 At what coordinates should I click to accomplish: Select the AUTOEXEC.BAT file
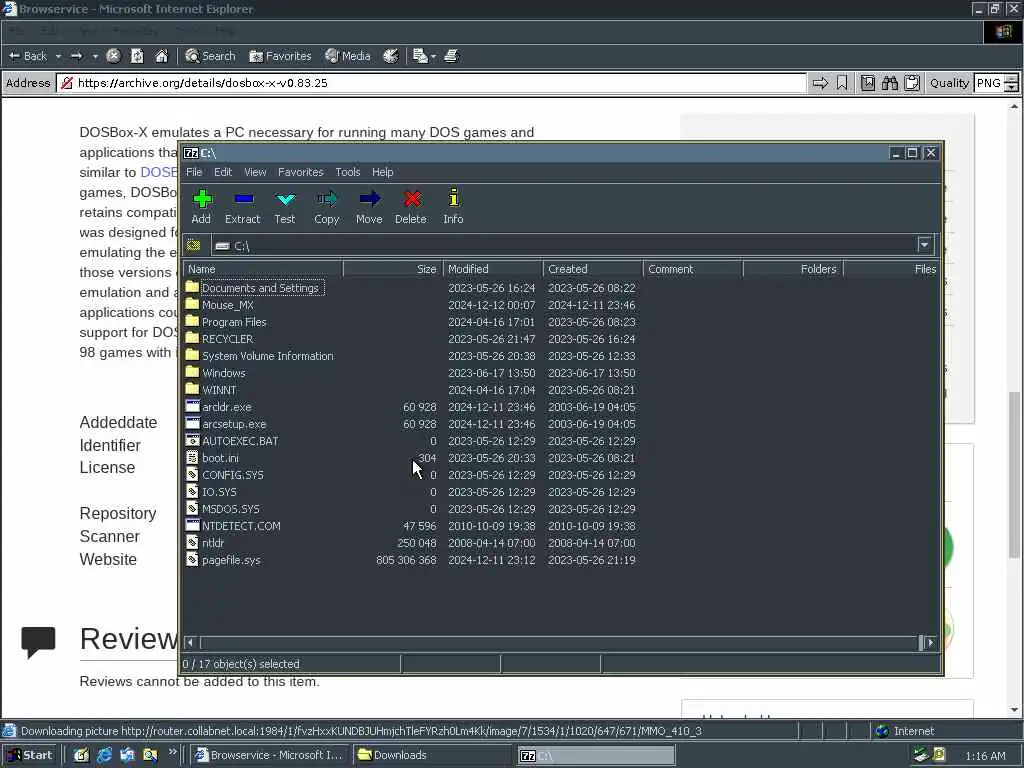[240, 441]
